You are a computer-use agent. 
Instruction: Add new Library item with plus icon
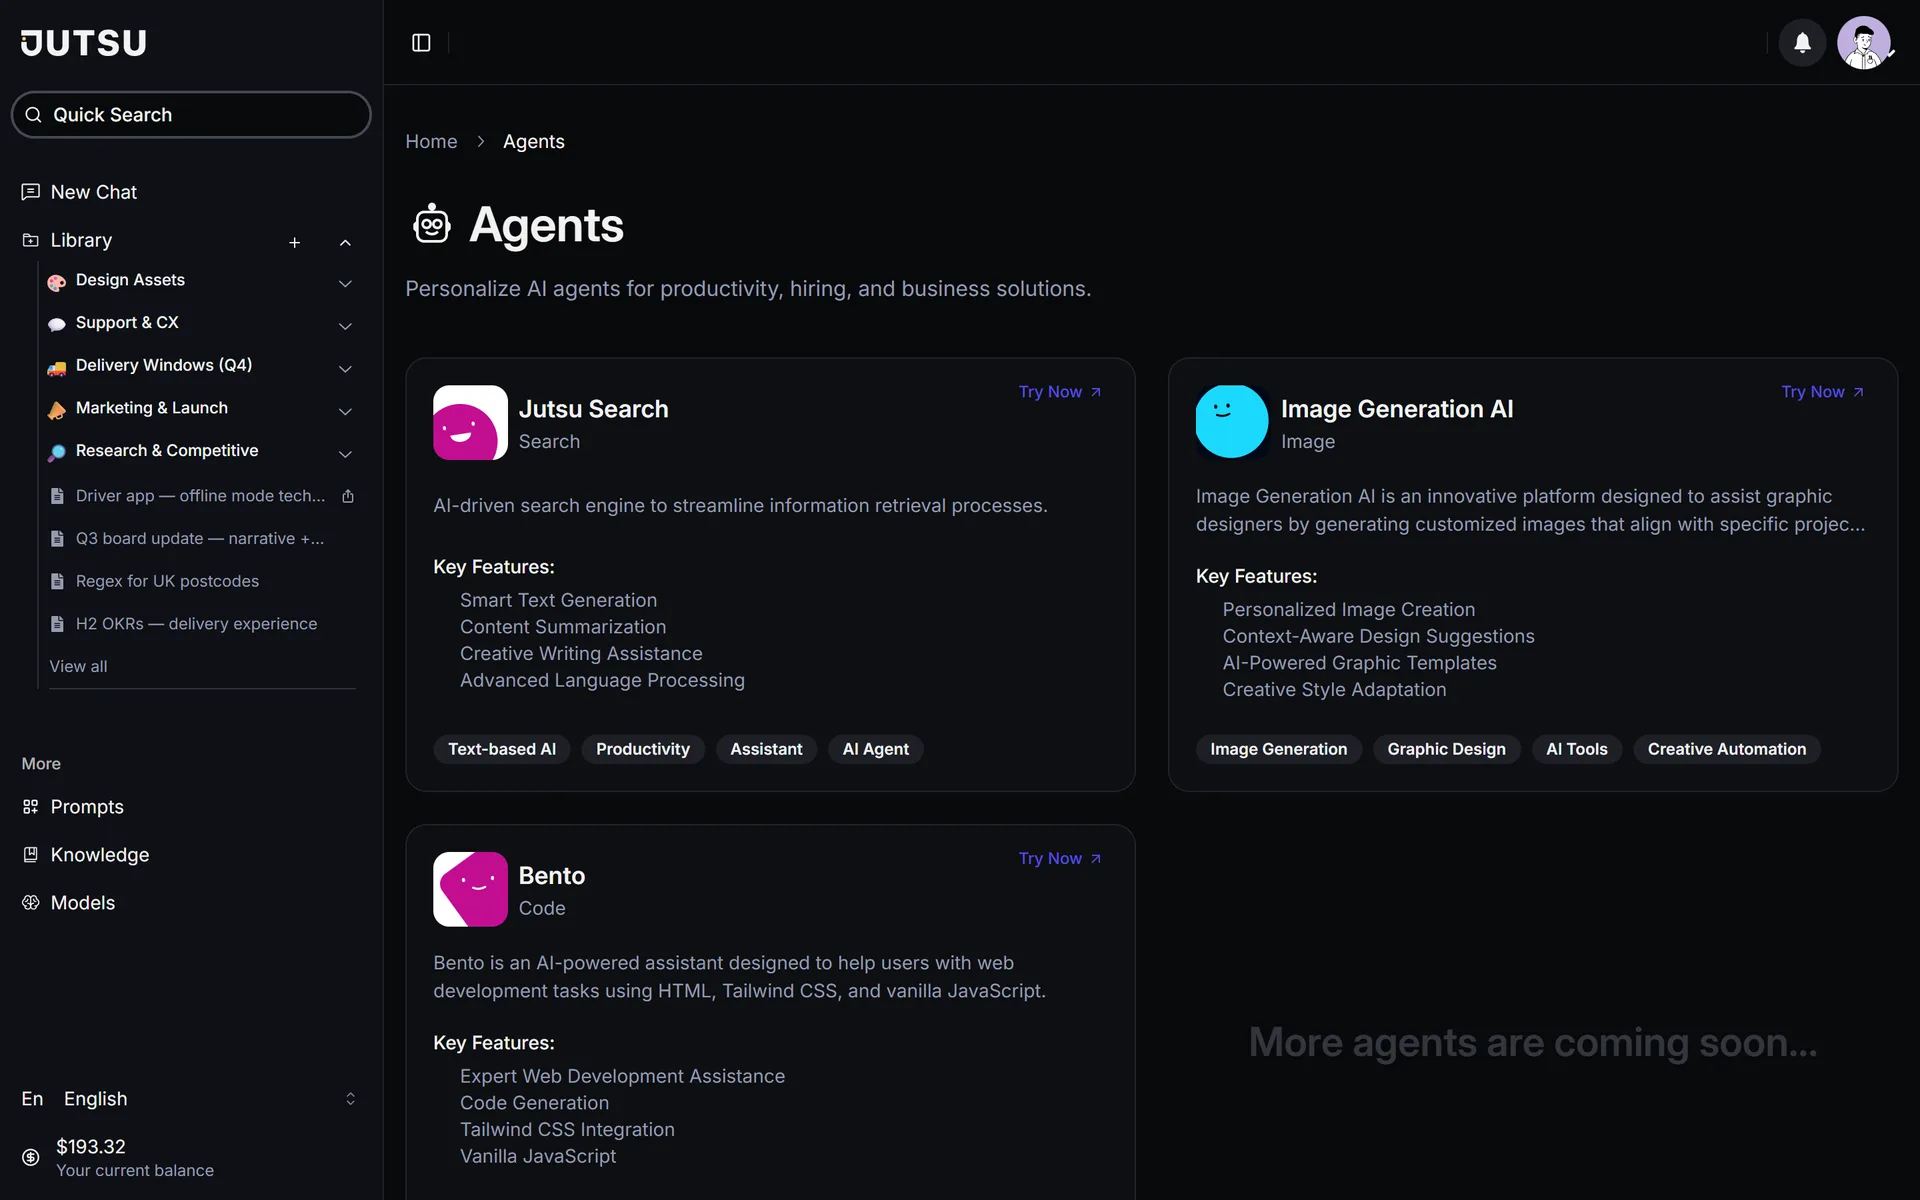click(x=295, y=243)
